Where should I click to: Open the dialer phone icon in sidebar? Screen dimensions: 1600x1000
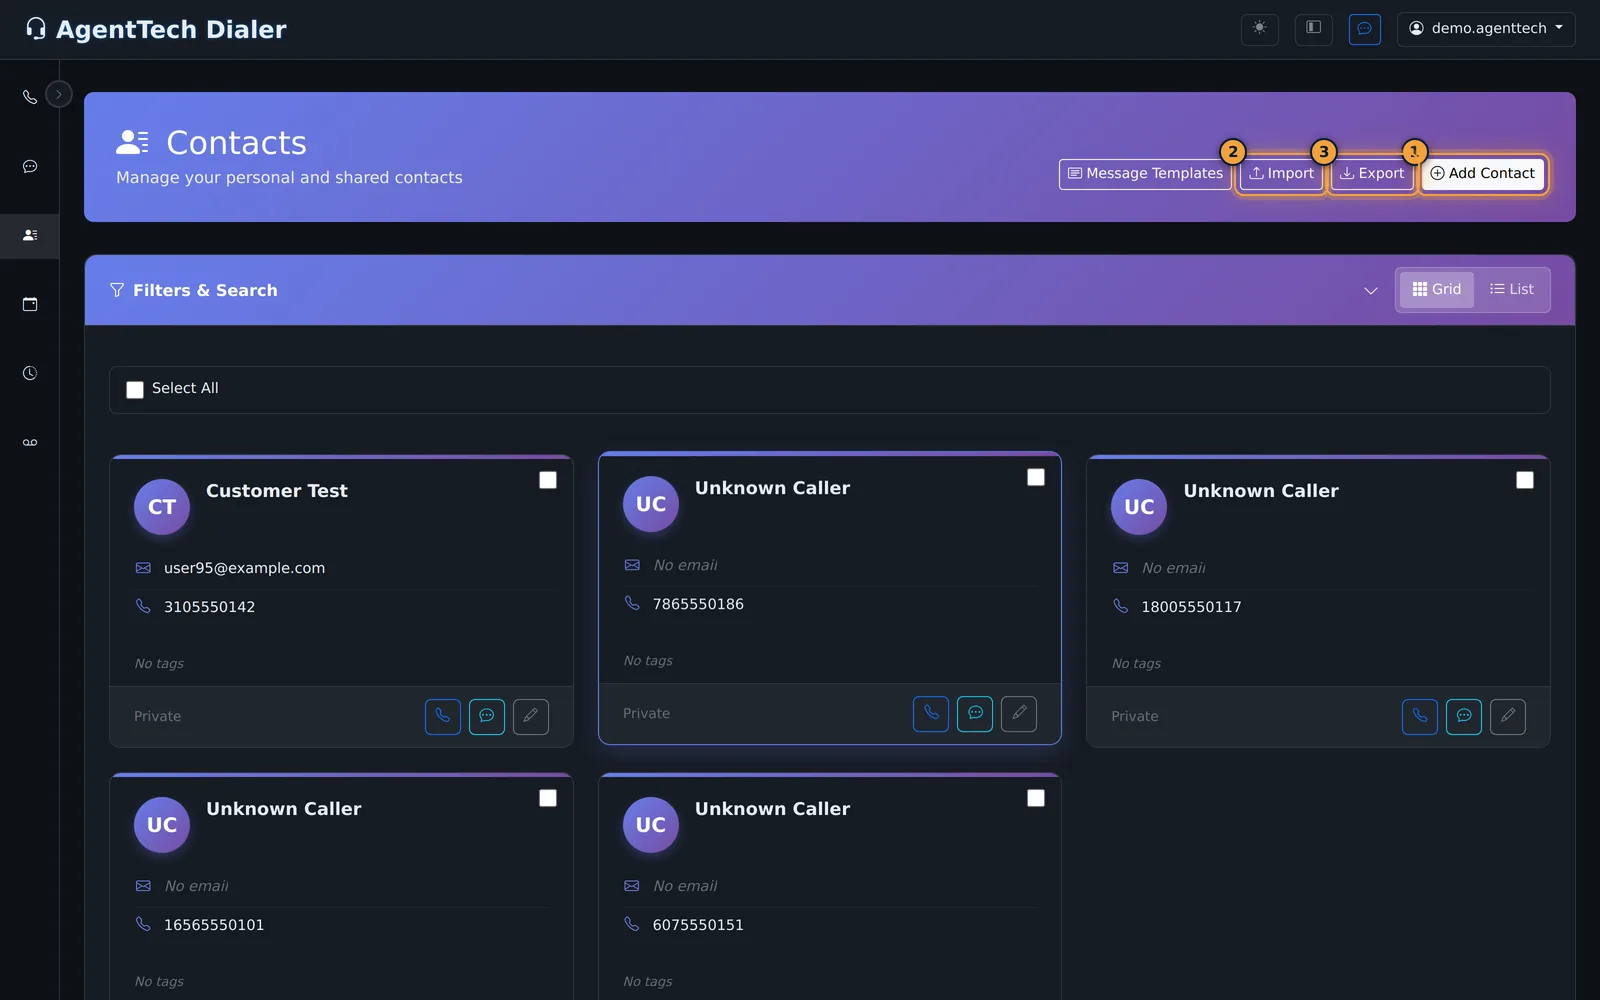click(x=30, y=97)
